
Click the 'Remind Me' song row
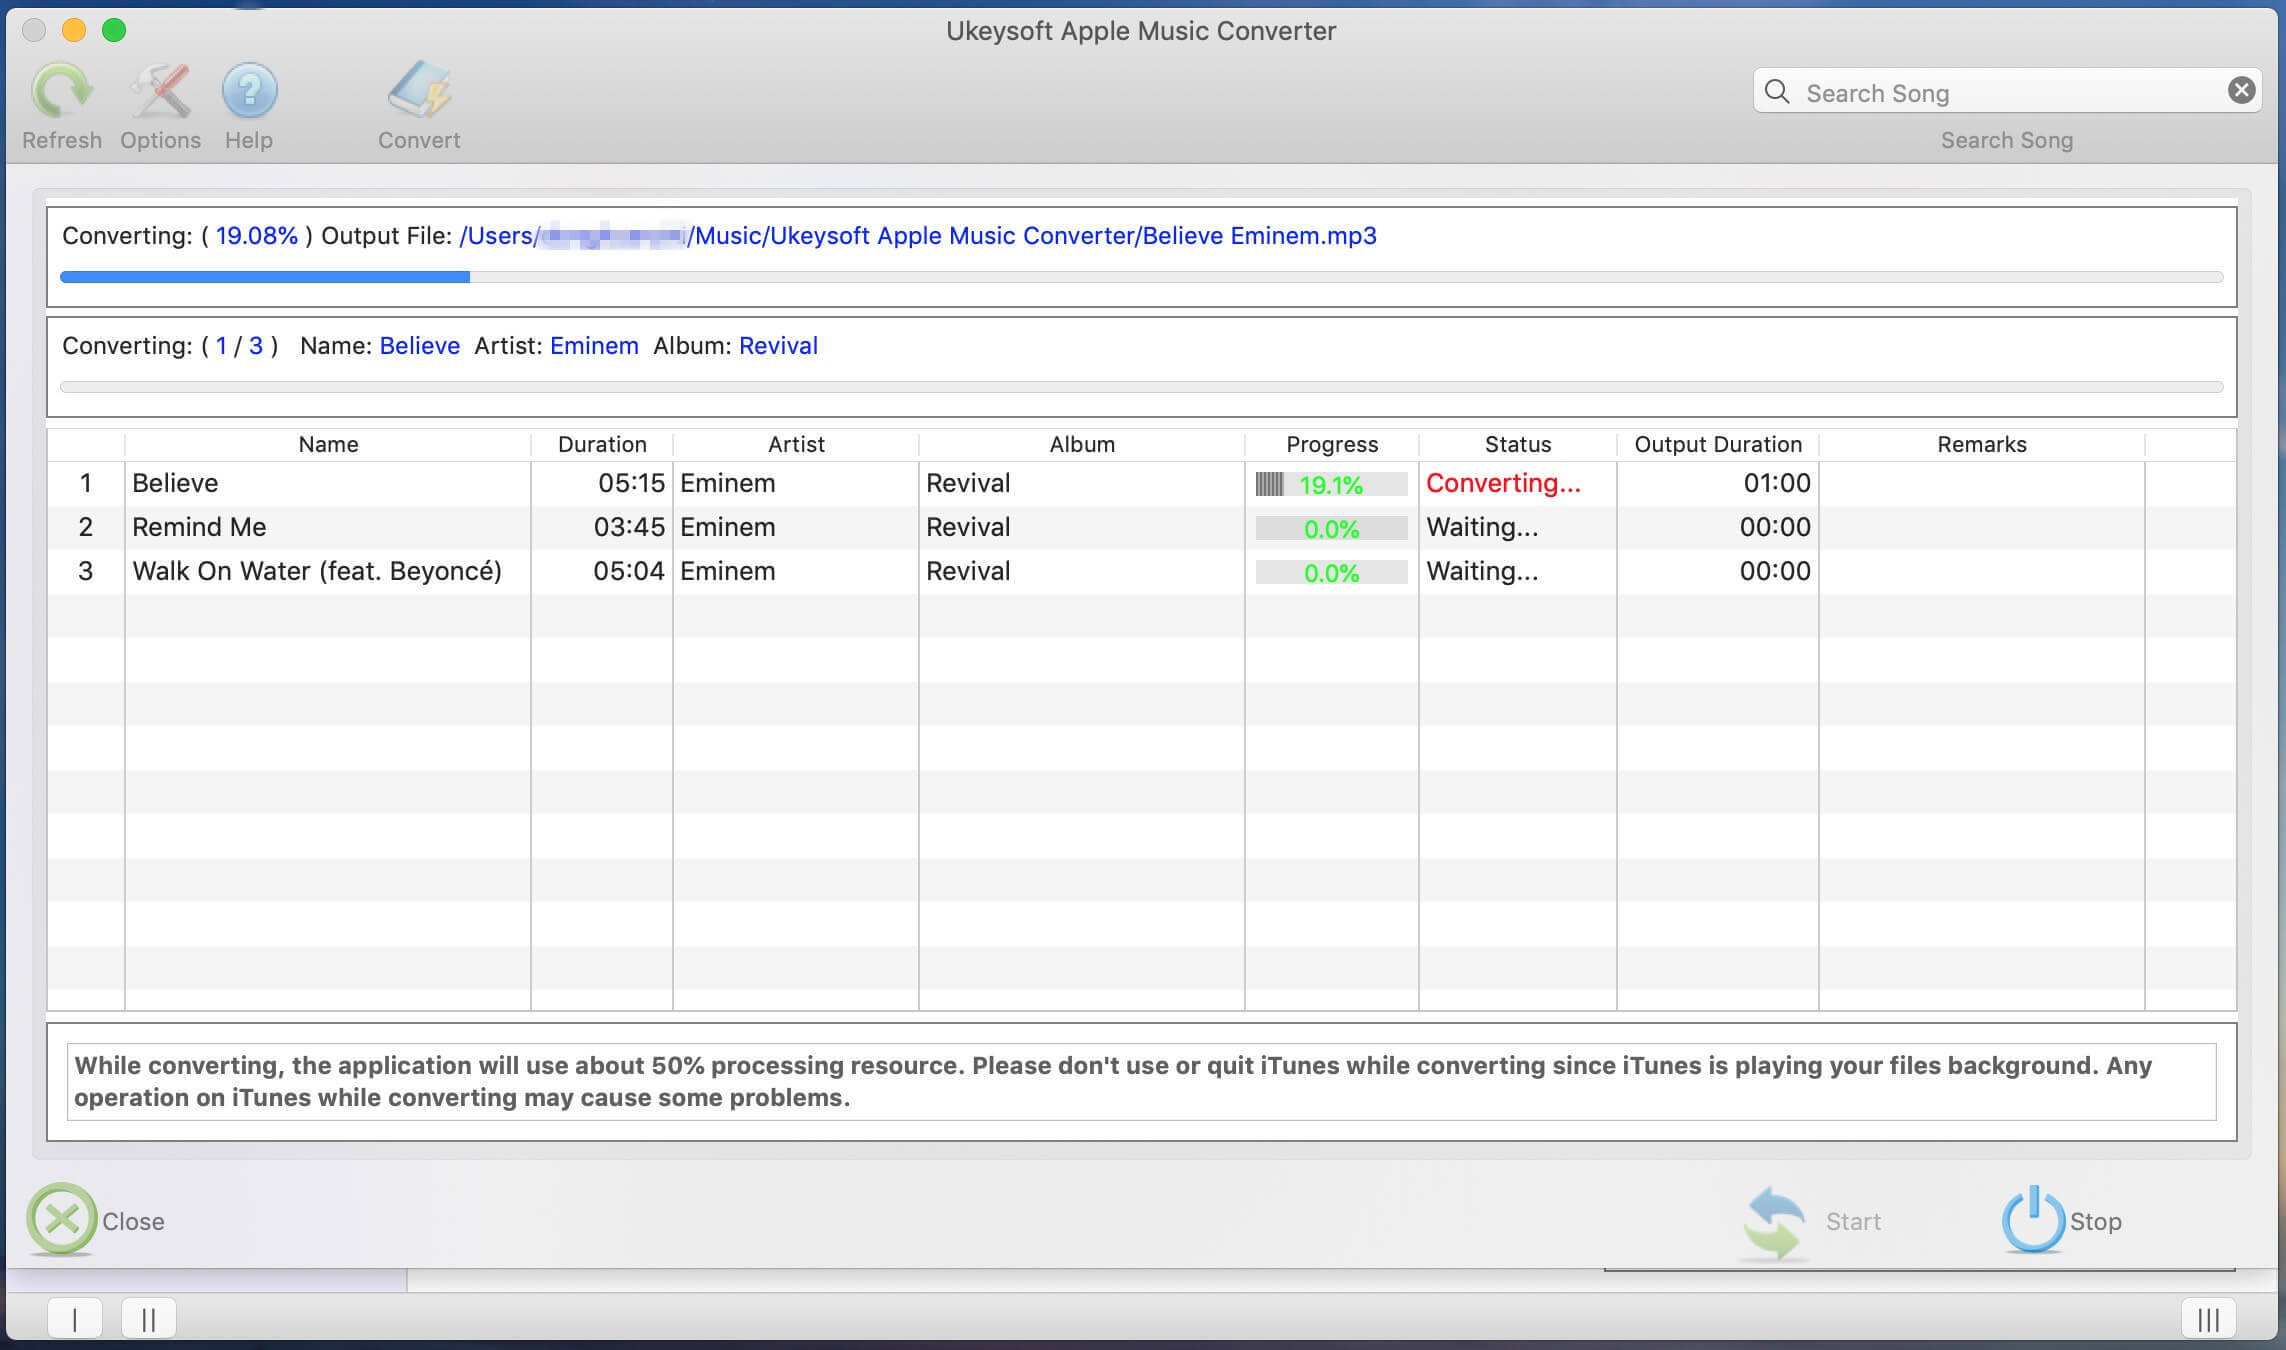1144,527
